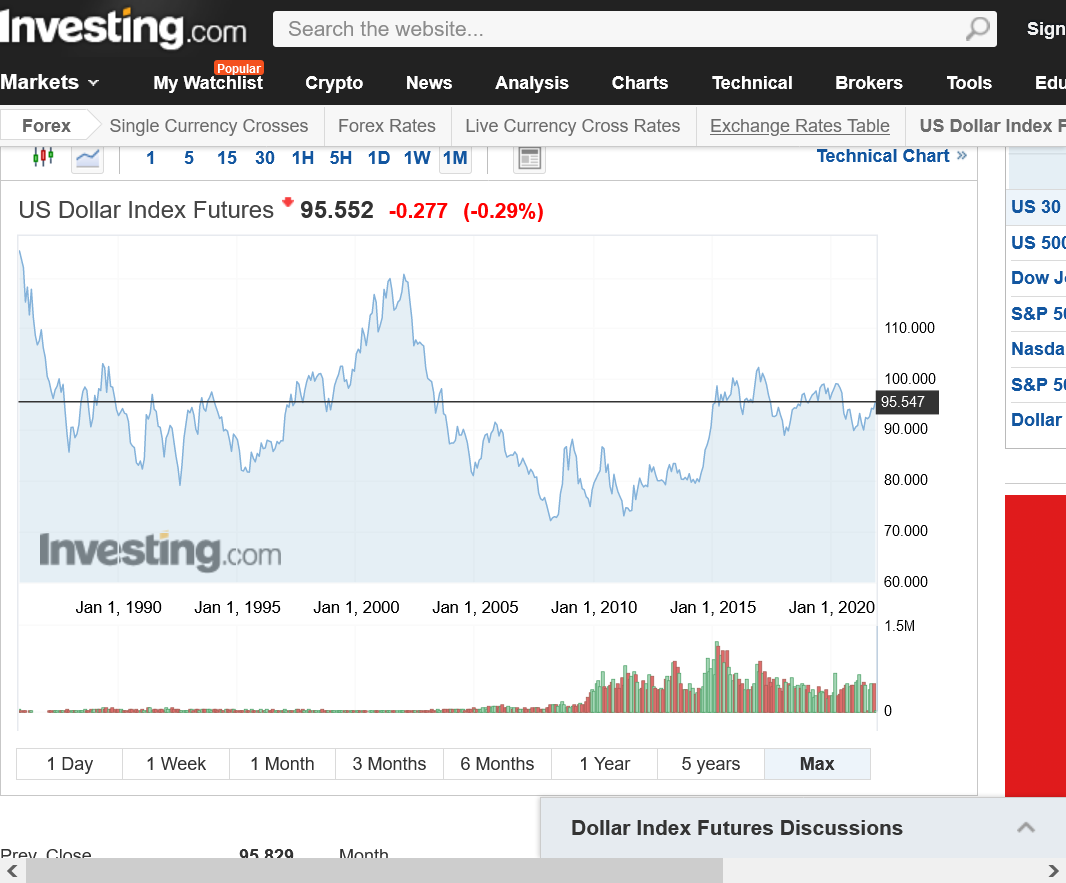The image size is (1066, 883).
Task: Set chart interval to 1W
Action: [x=417, y=158]
